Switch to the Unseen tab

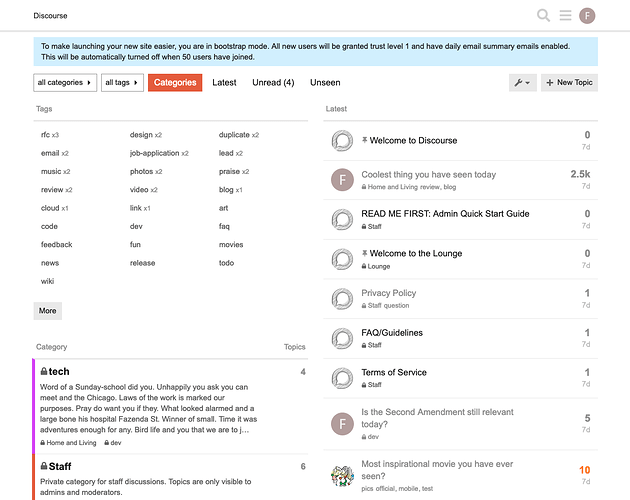[325, 82]
